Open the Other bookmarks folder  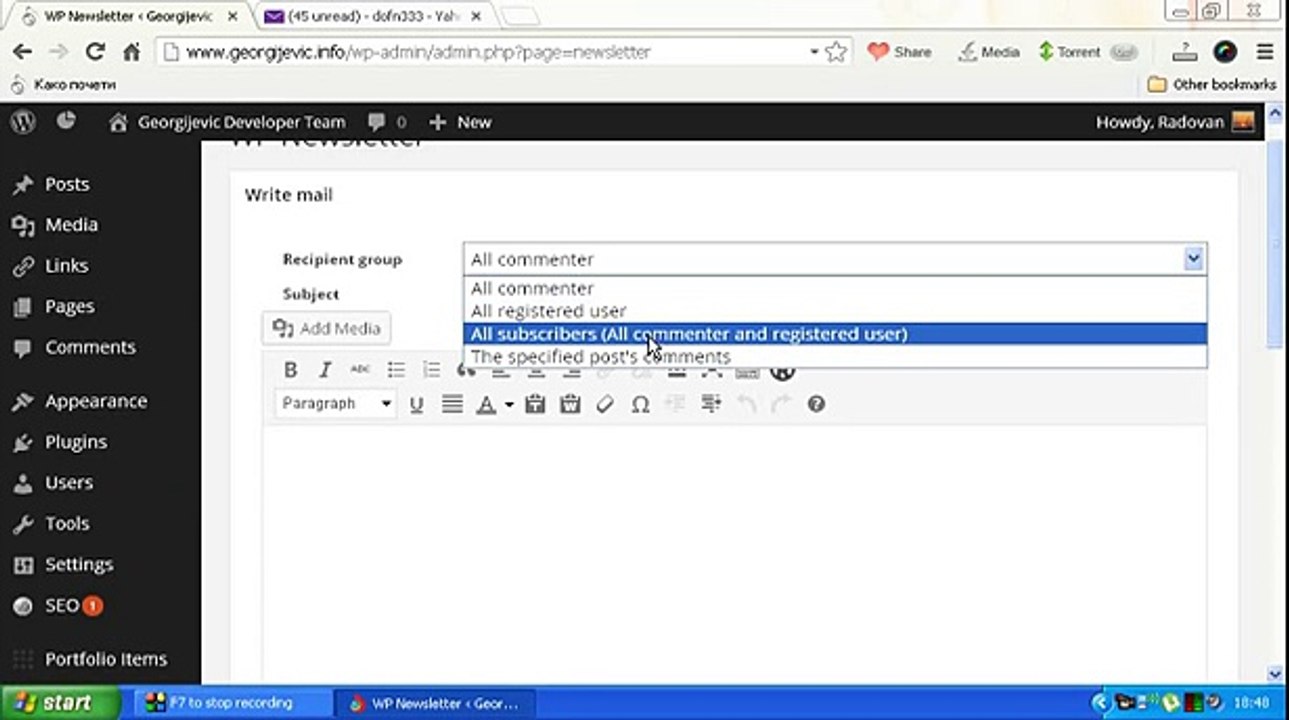point(1211,84)
